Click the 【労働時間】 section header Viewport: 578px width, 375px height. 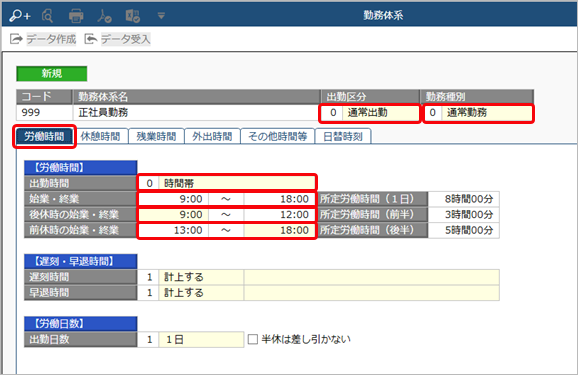point(81,168)
